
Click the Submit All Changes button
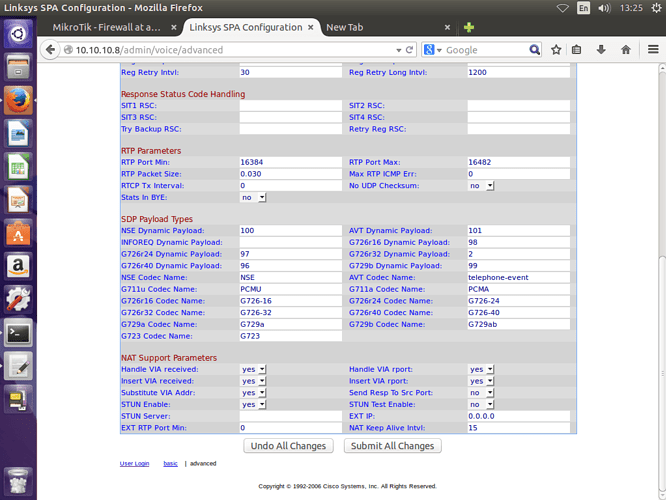coord(392,446)
